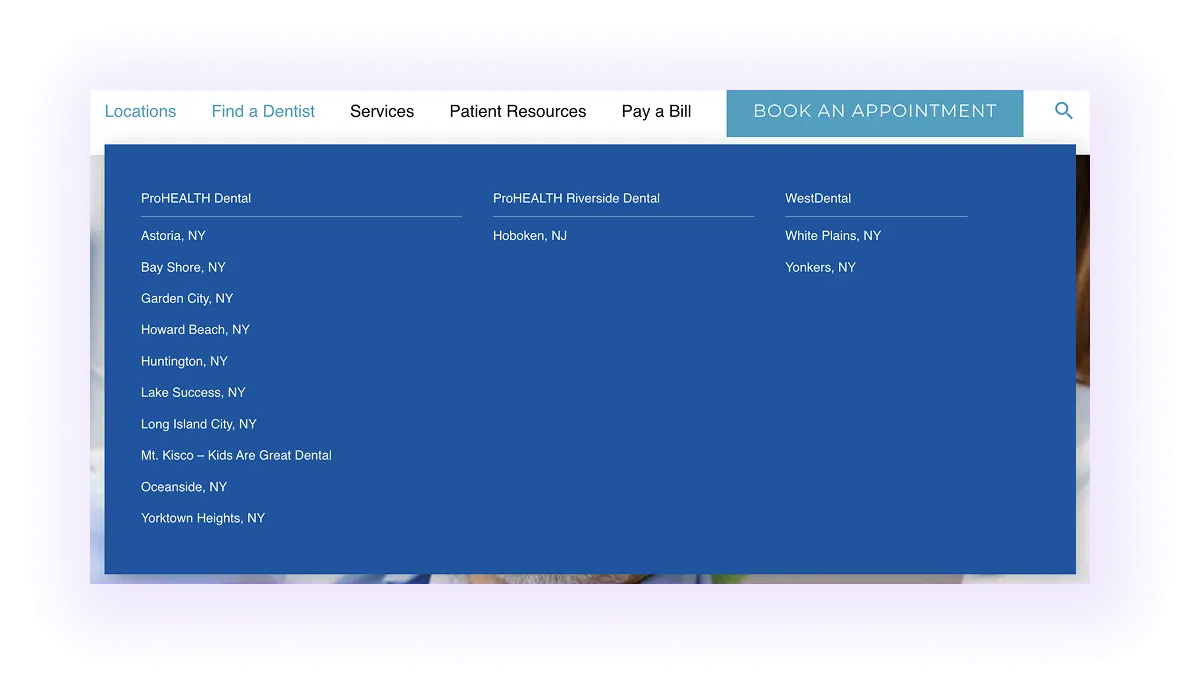This screenshot has width=1200, height=694.
Task: Open the Patient Resources menu
Action: coord(518,111)
